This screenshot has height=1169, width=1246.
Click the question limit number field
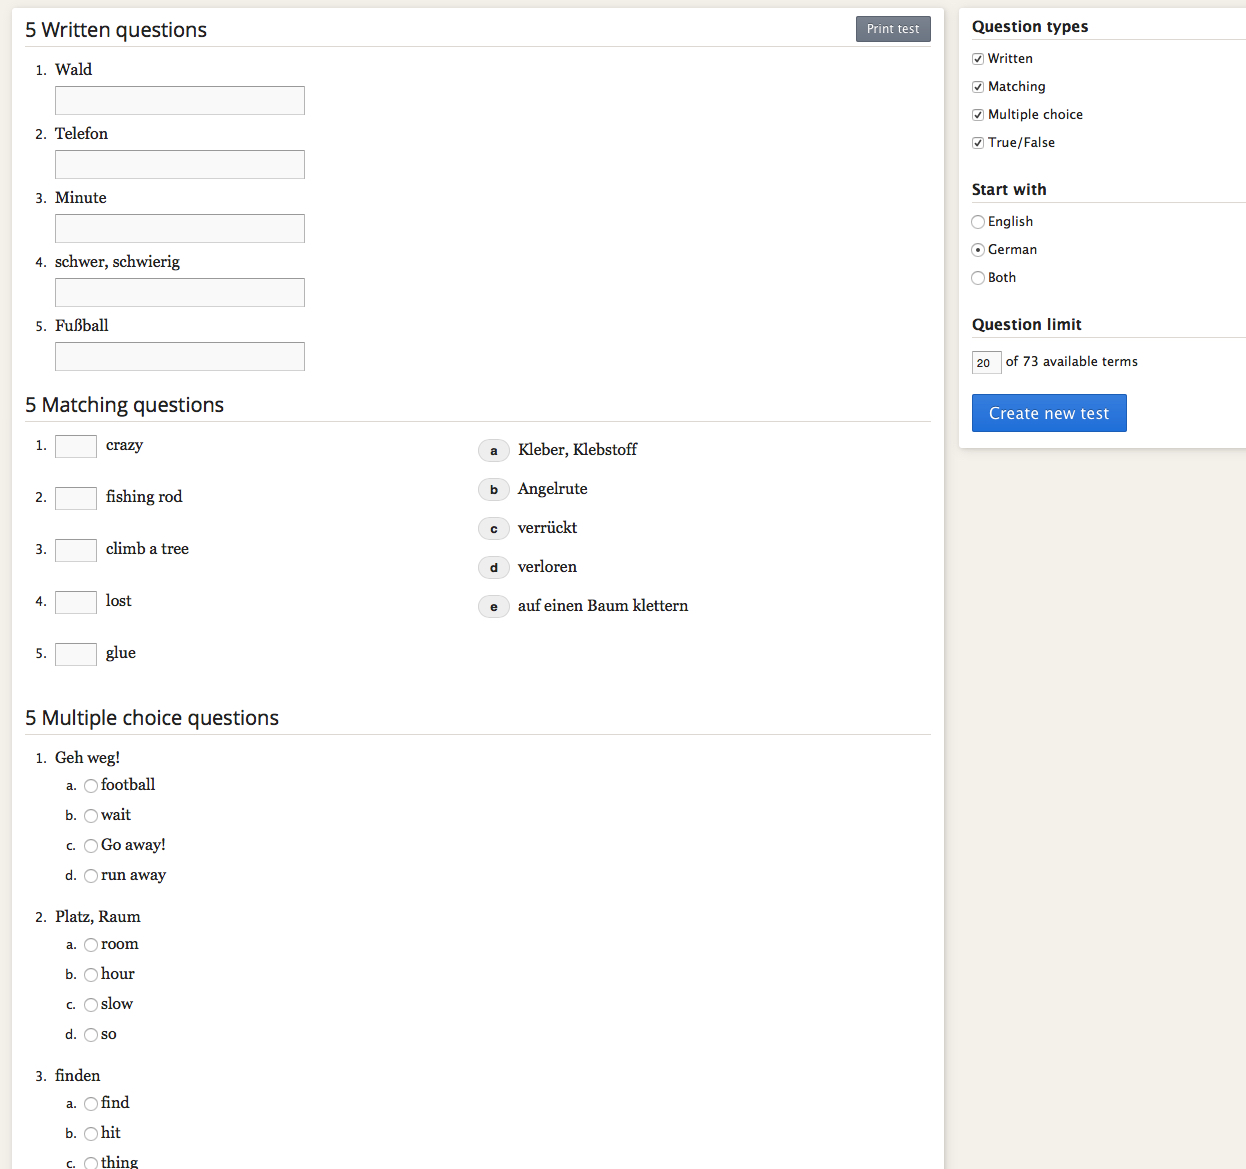click(x=985, y=362)
